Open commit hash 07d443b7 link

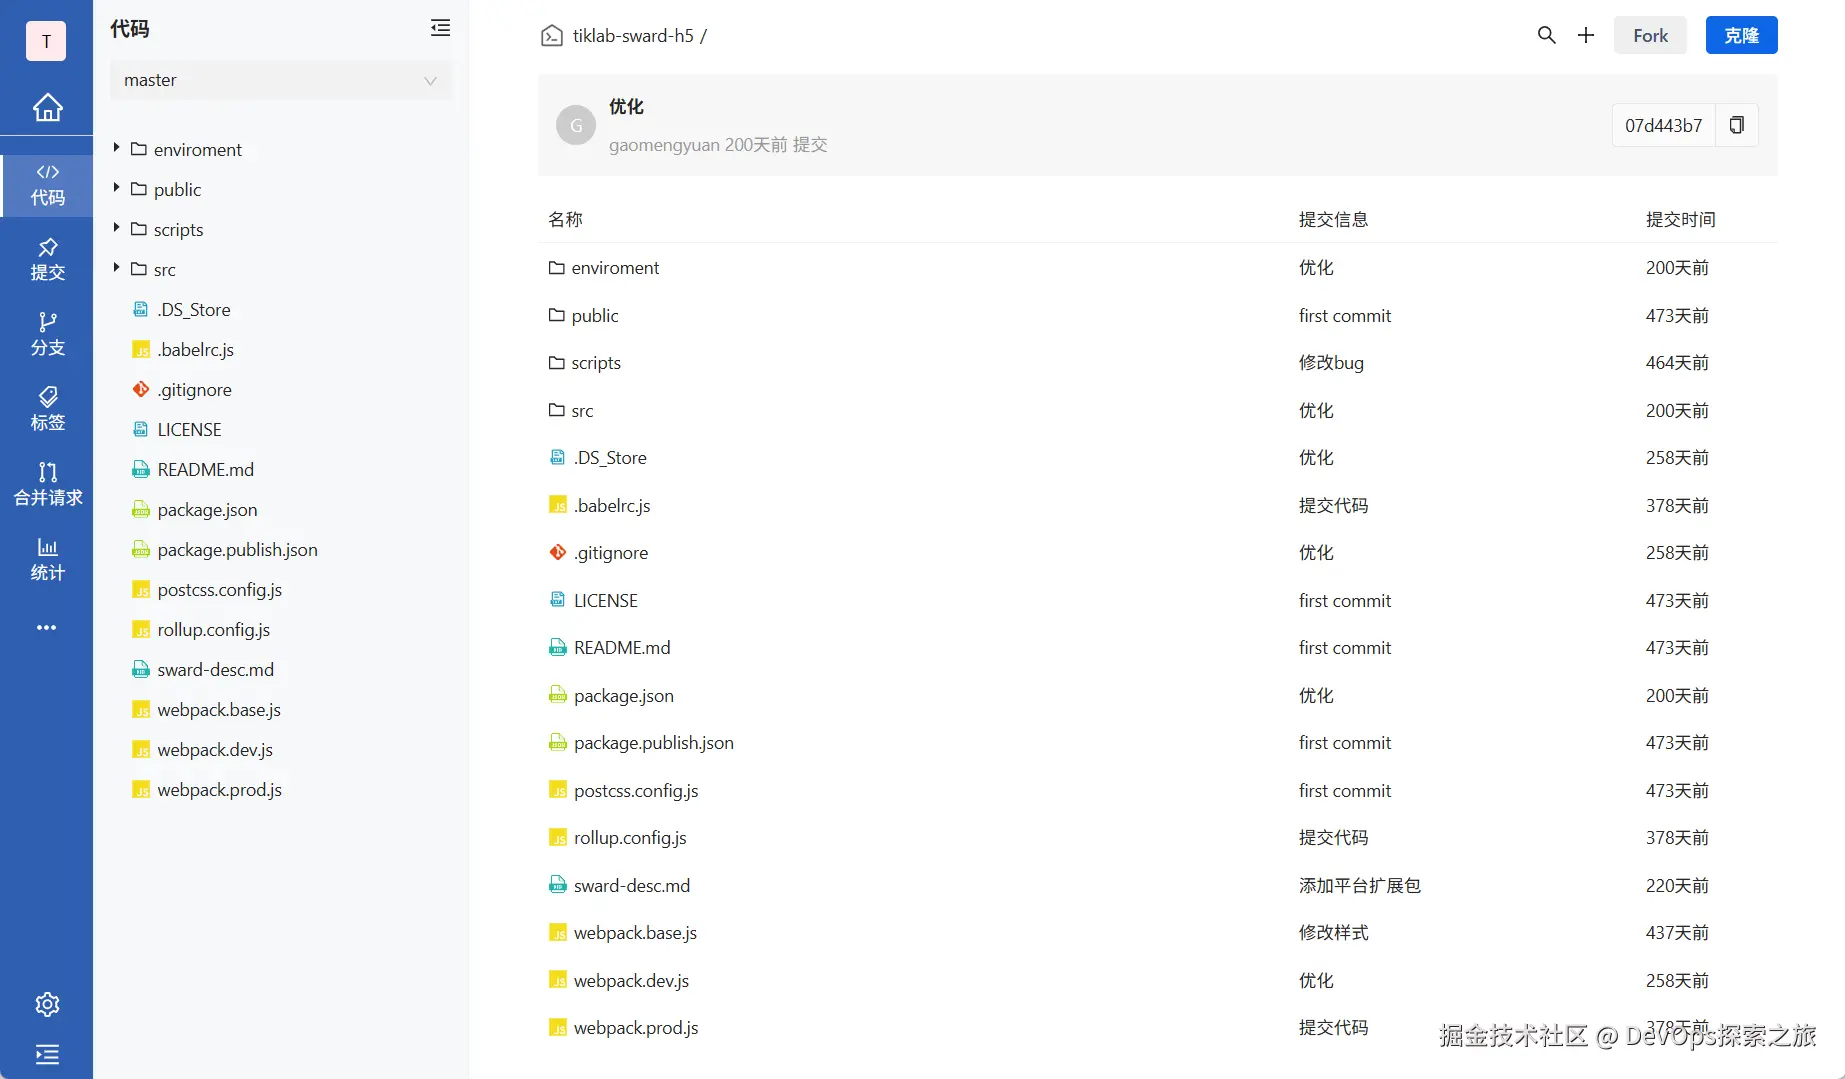[x=1663, y=125]
